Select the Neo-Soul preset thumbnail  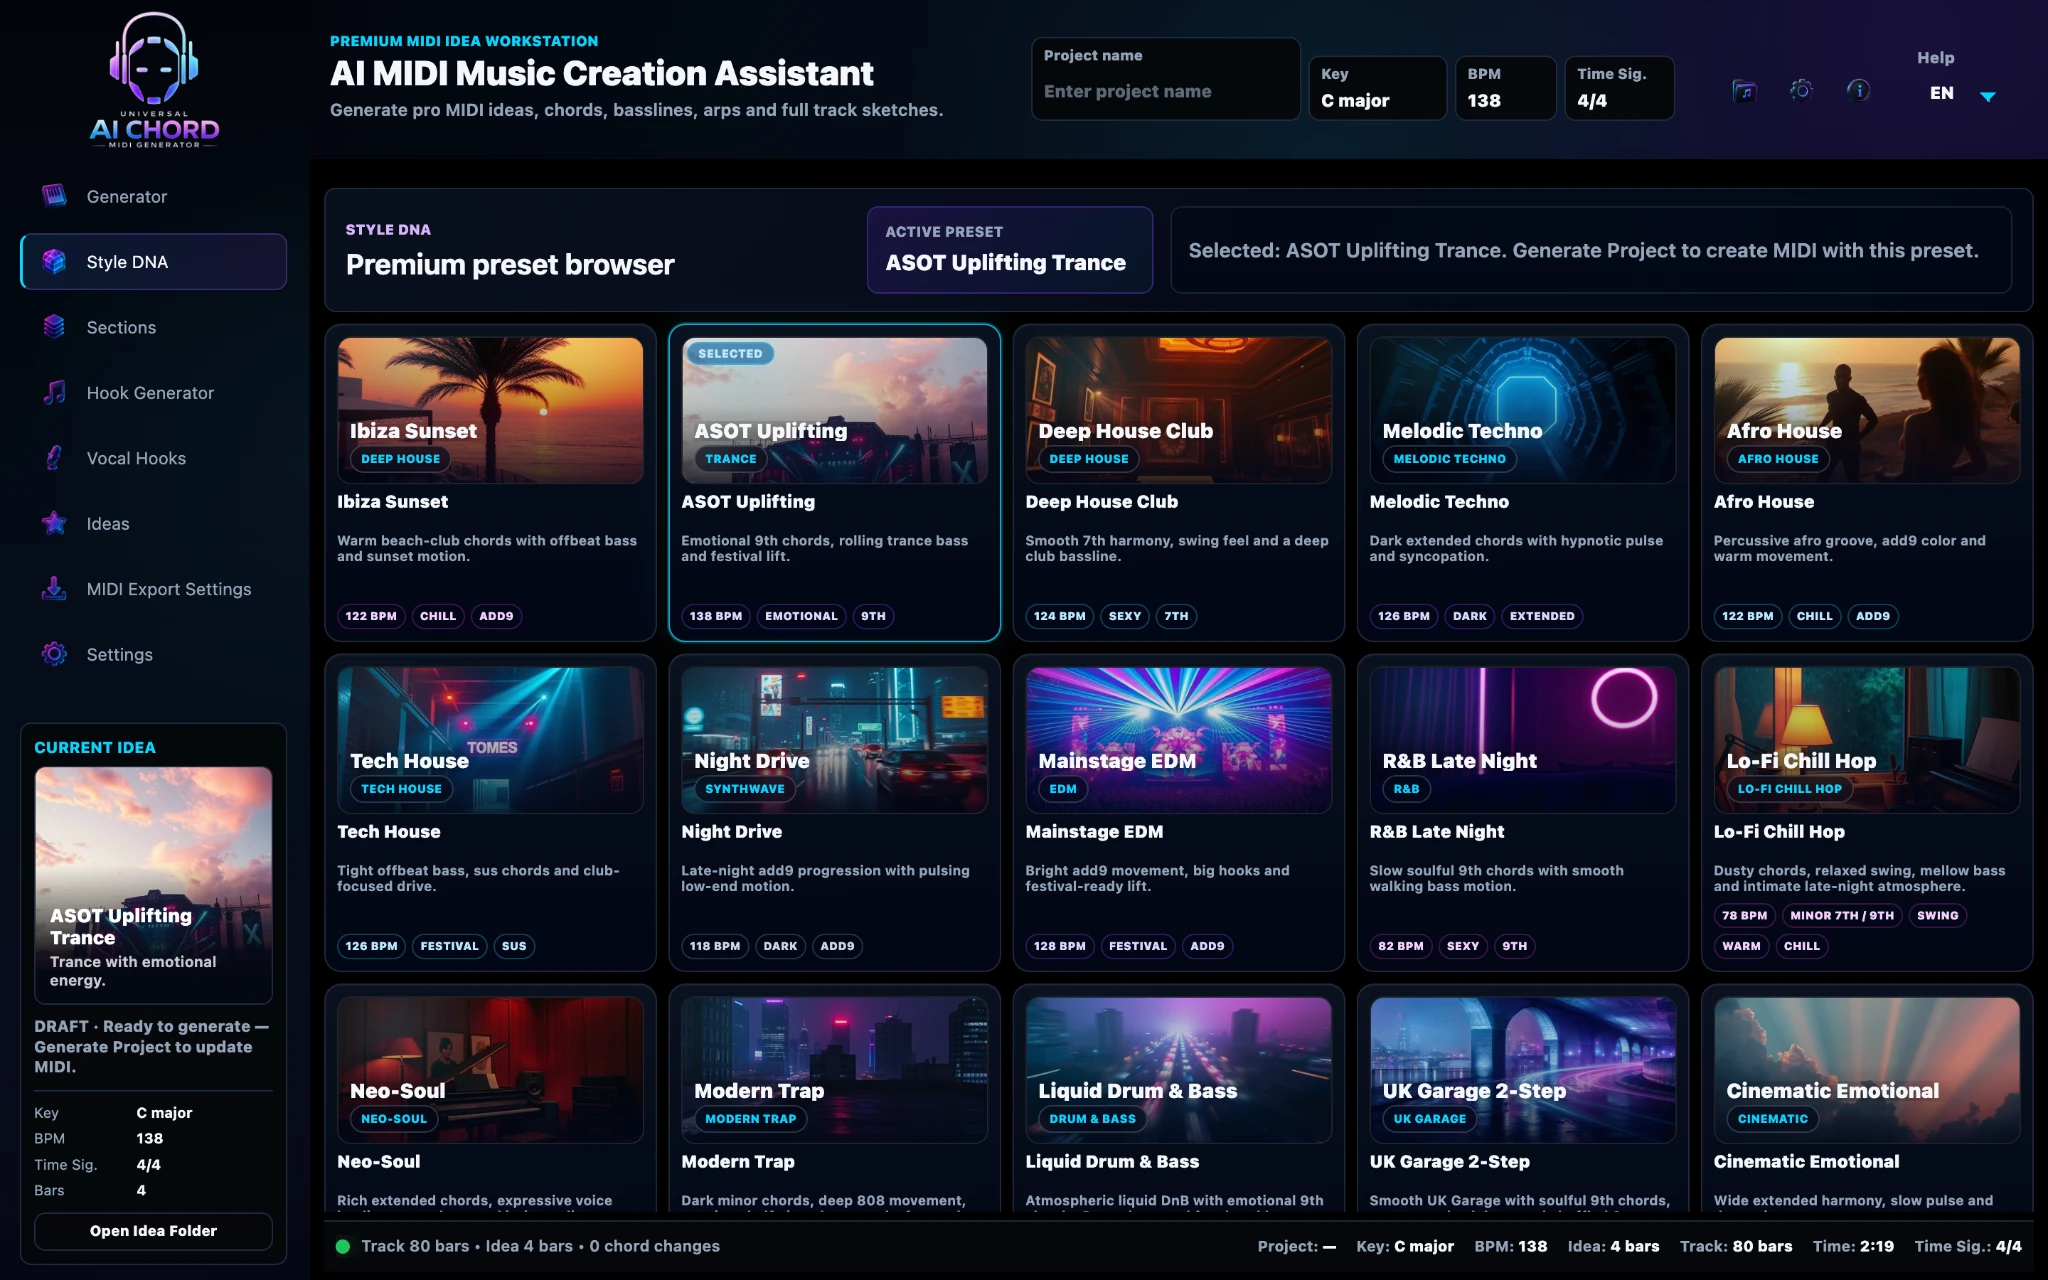[x=490, y=1070]
